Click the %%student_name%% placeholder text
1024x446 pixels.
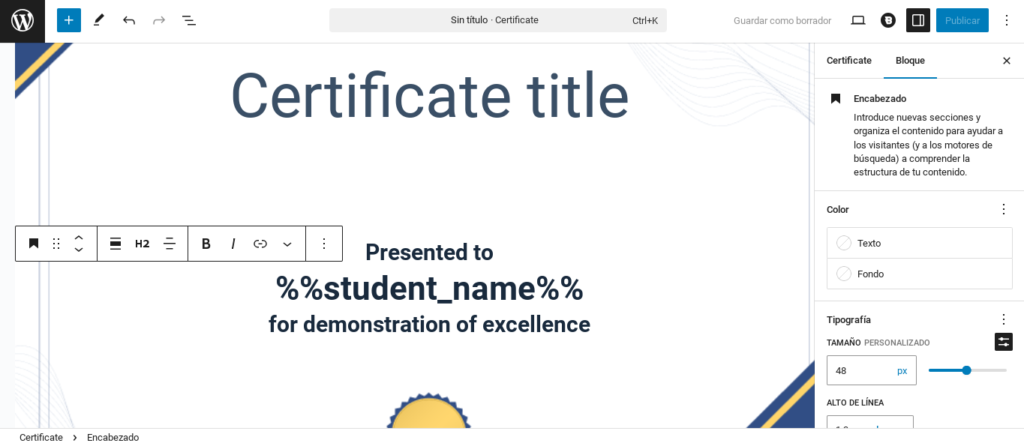429,289
